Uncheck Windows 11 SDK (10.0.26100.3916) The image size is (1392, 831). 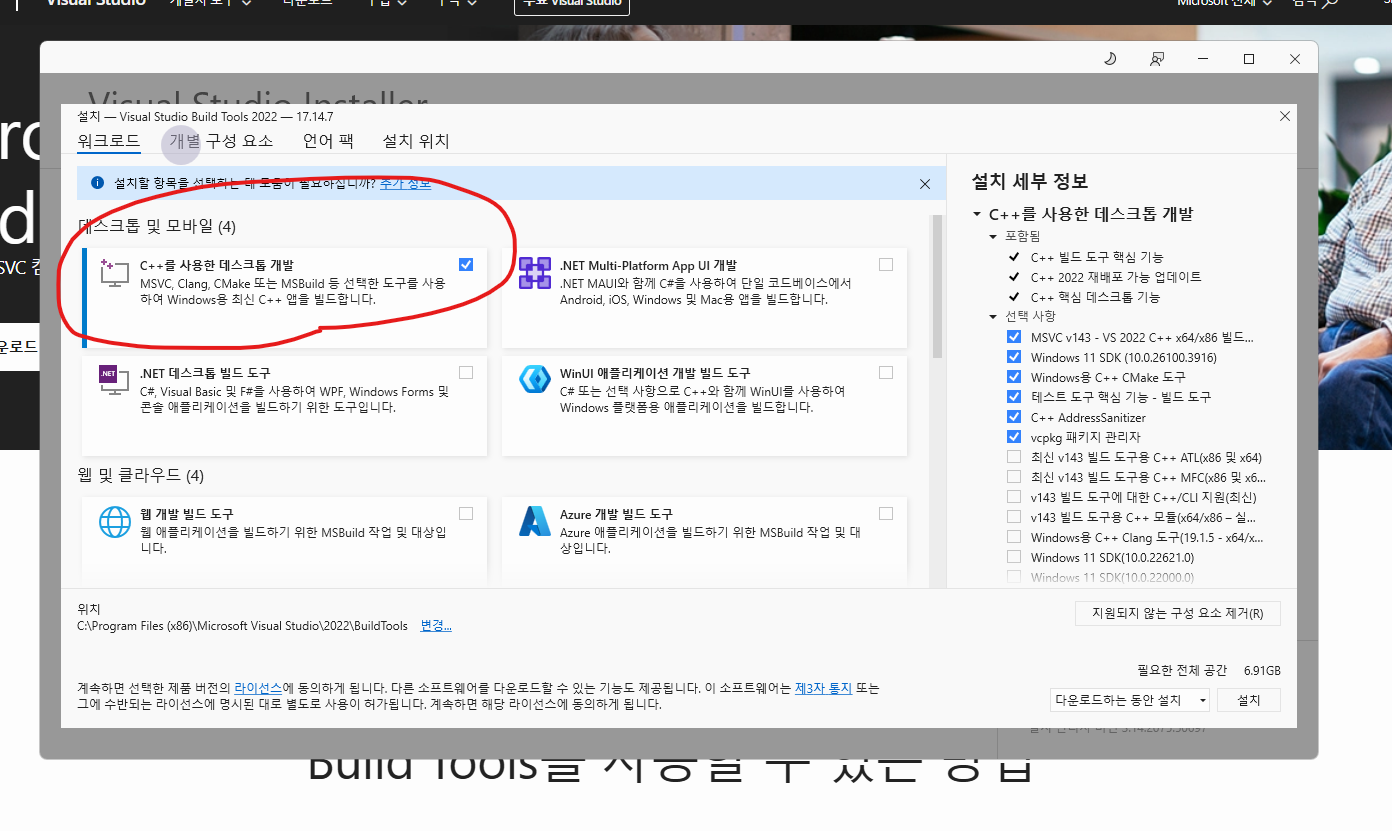1014,357
